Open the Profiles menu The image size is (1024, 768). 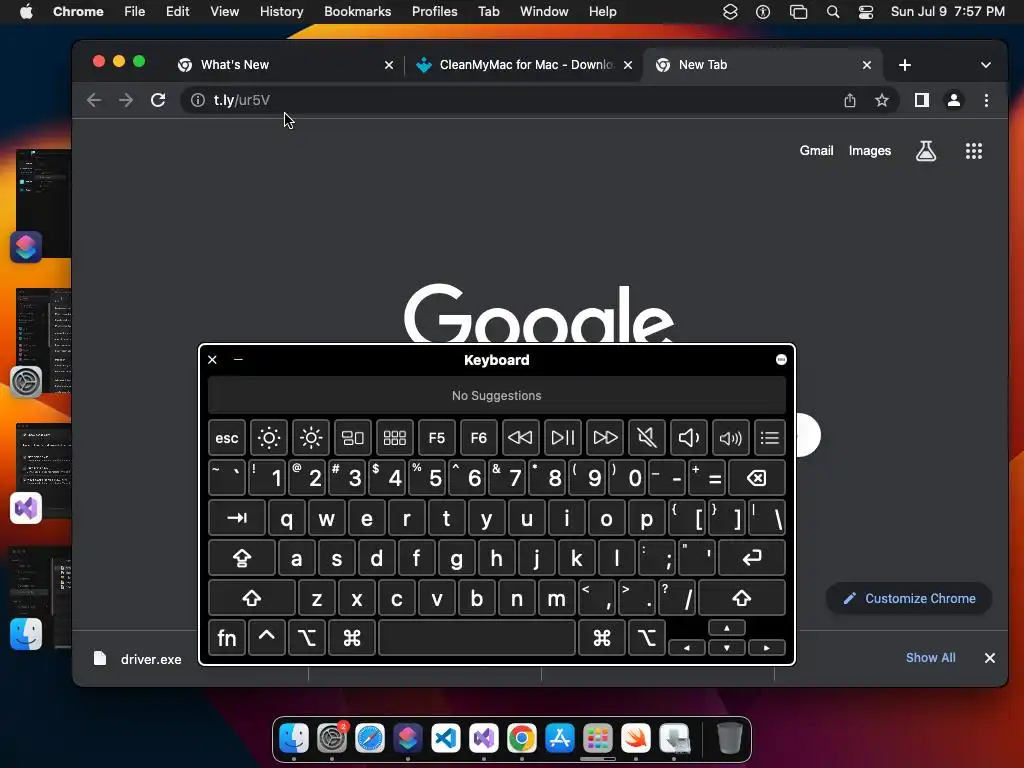434,11
